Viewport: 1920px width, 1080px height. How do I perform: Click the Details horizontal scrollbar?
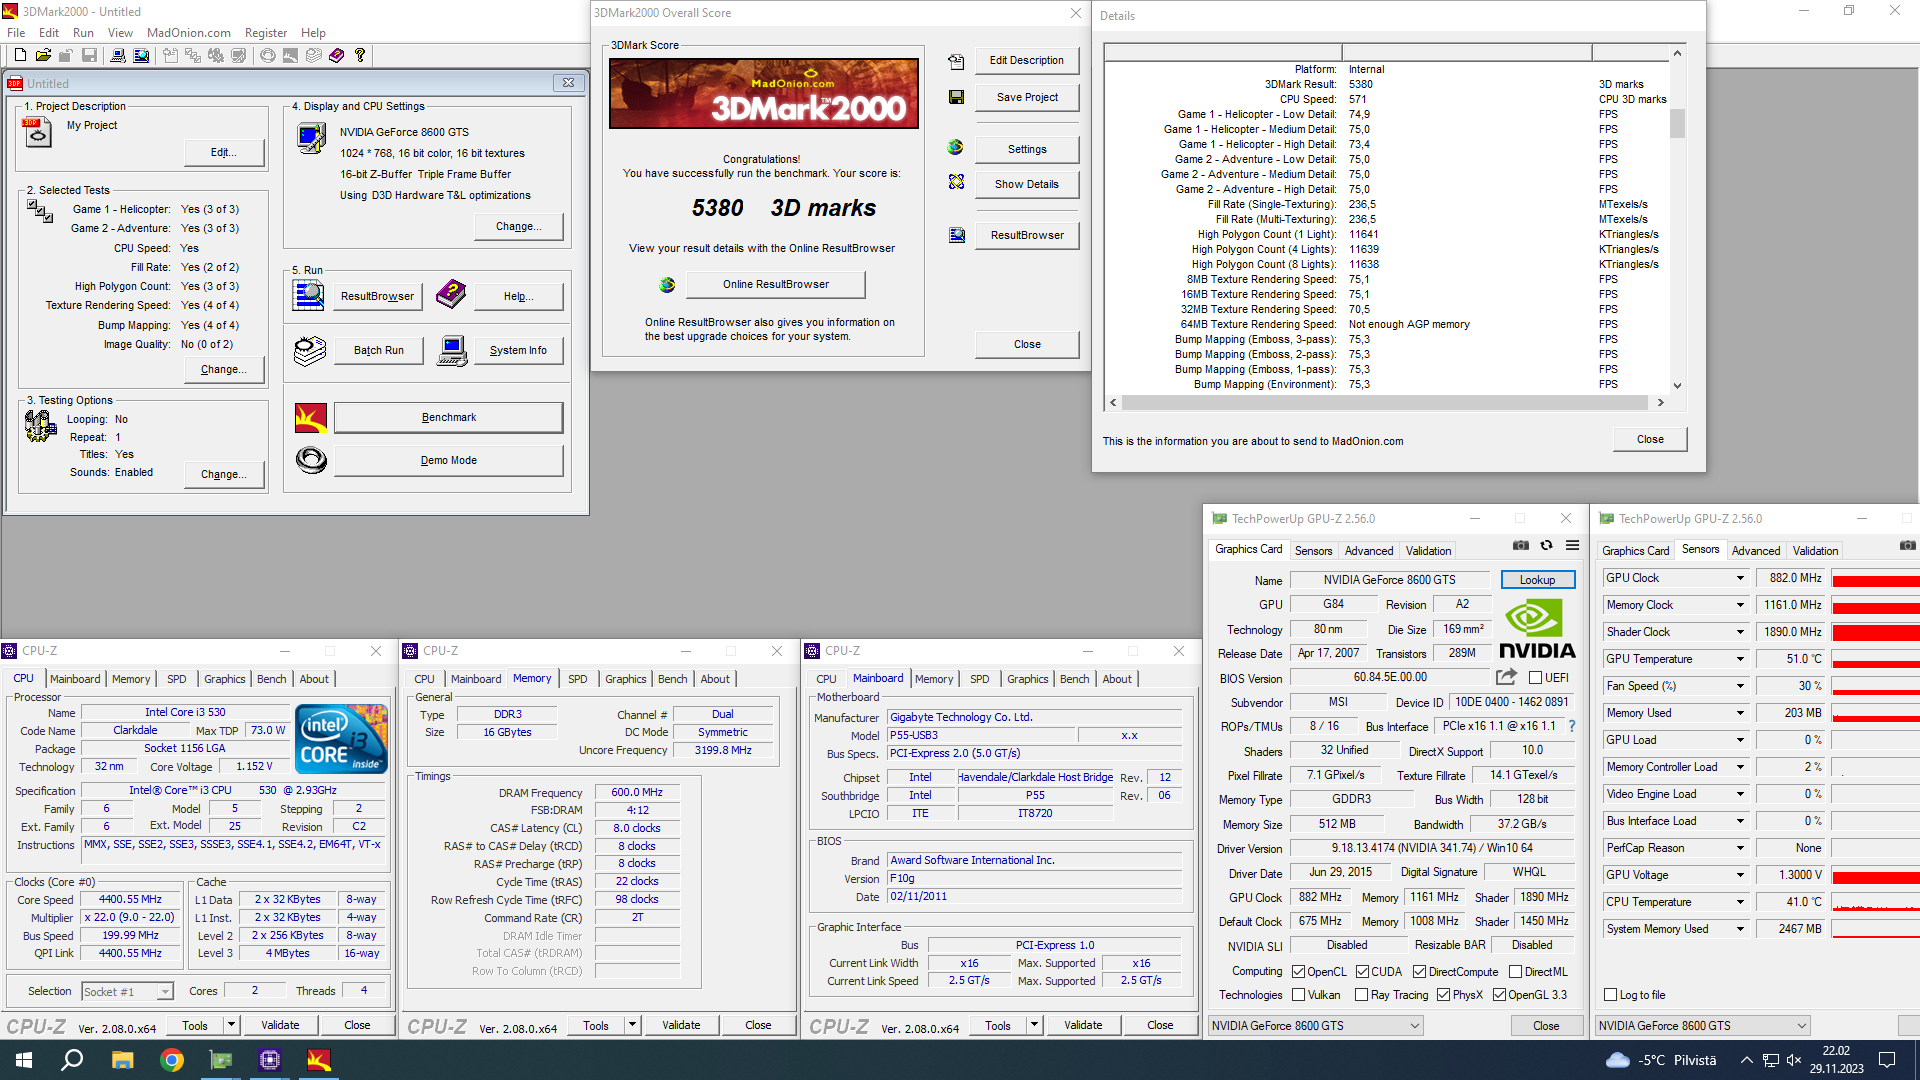pos(1385,402)
